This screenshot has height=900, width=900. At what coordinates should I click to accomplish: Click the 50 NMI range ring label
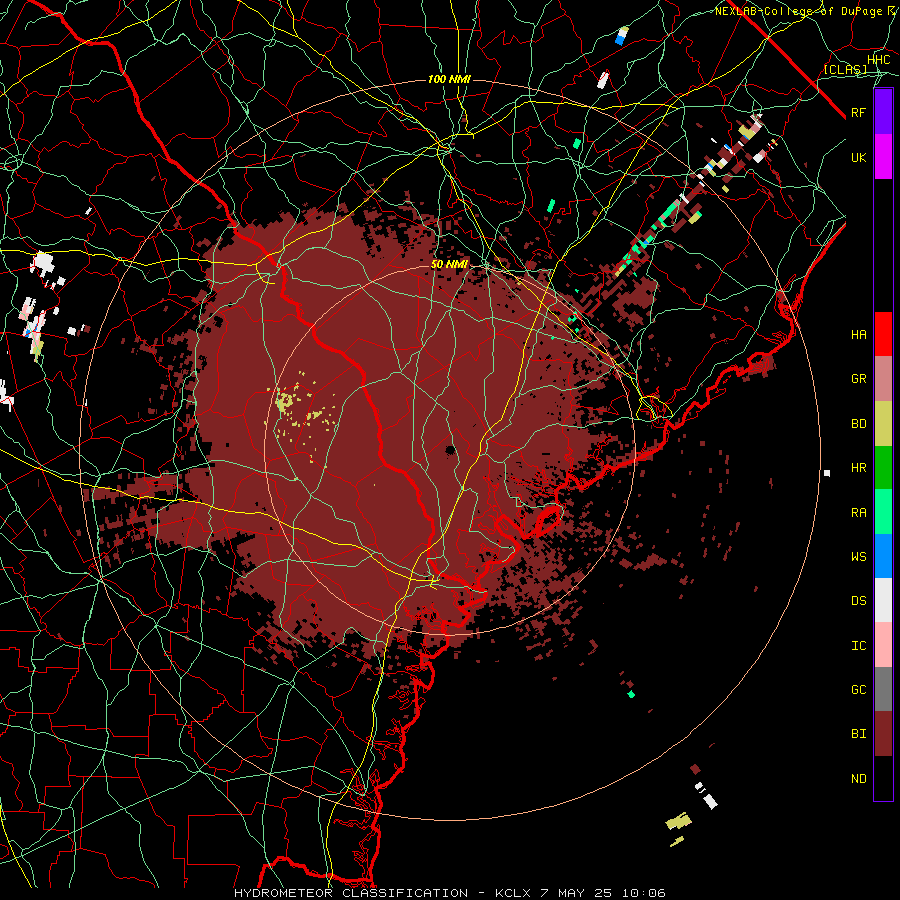[449, 264]
